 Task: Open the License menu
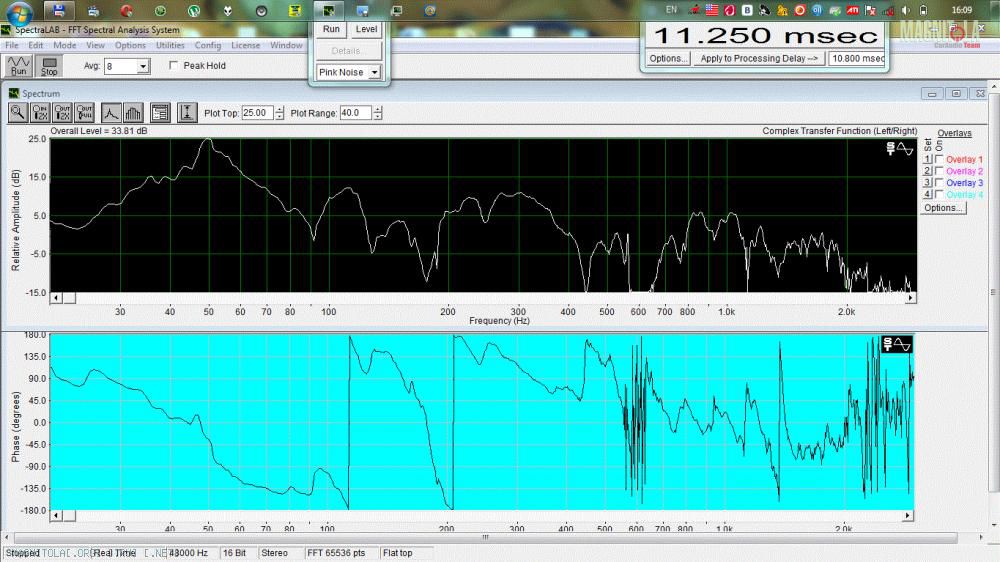[x=246, y=45]
